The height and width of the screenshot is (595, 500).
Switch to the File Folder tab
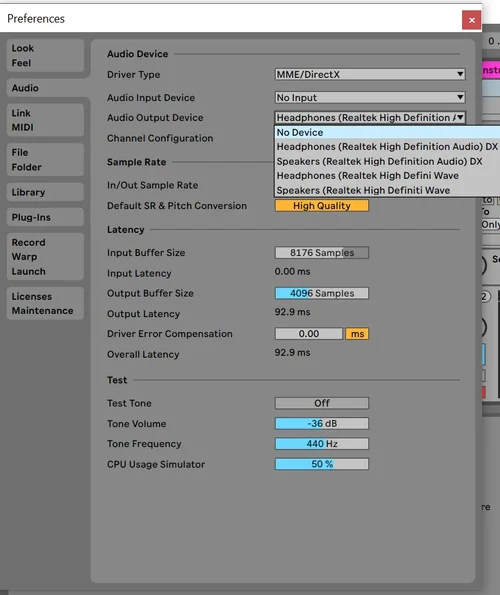point(45,160)
